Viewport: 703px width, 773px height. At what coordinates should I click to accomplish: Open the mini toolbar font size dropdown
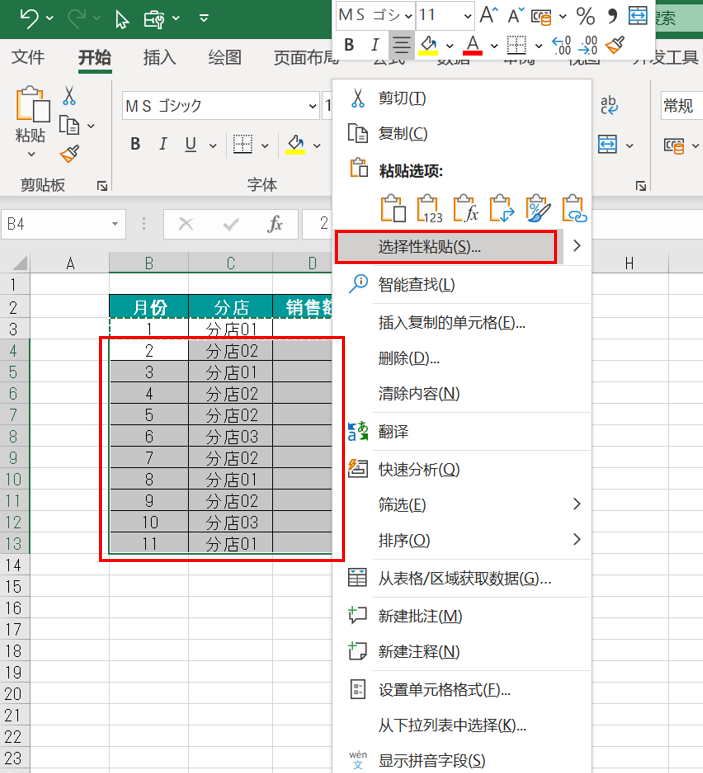click(467, 16)
